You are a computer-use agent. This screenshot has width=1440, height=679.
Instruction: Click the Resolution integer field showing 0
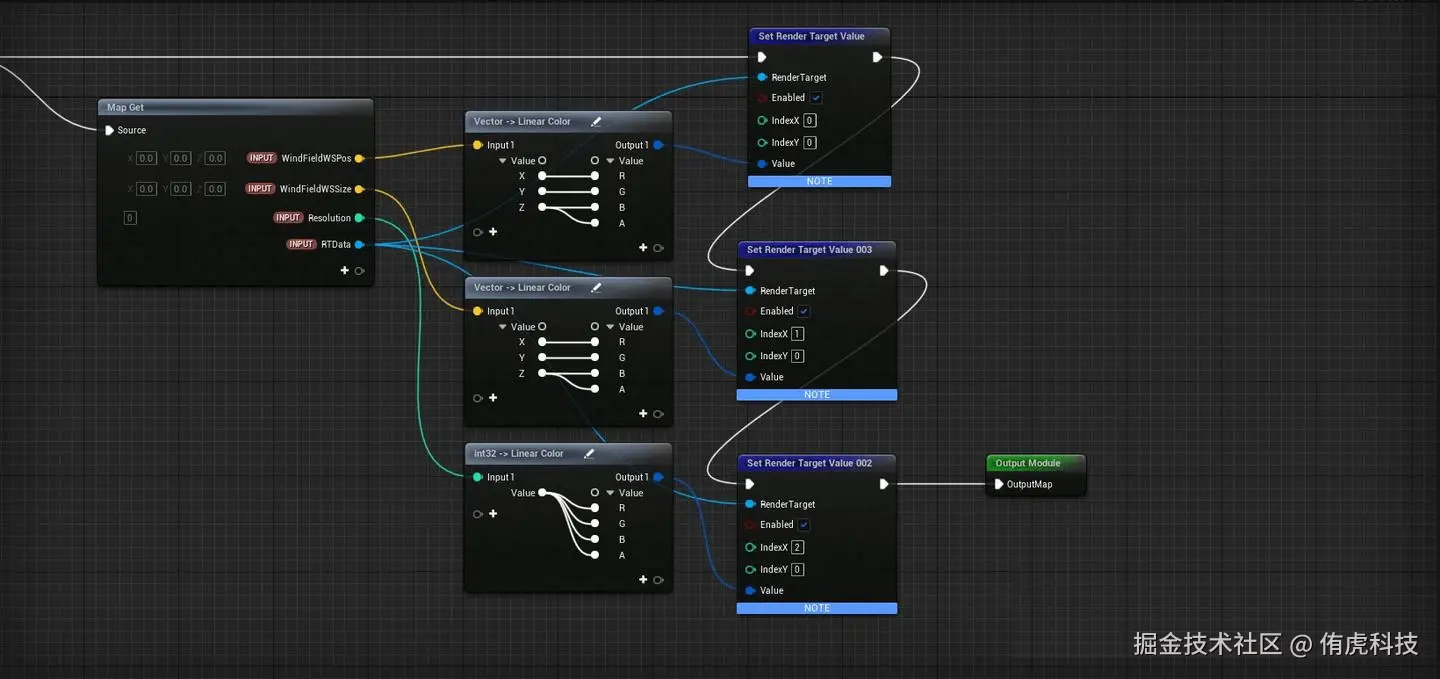(130, 218)
